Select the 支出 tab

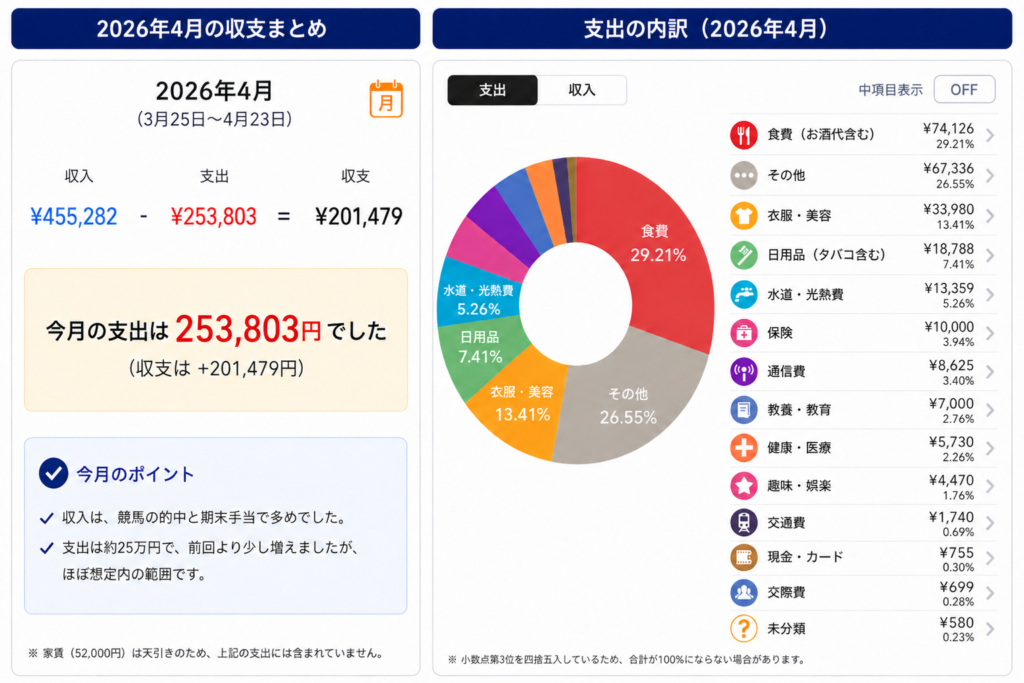(492, 90)
